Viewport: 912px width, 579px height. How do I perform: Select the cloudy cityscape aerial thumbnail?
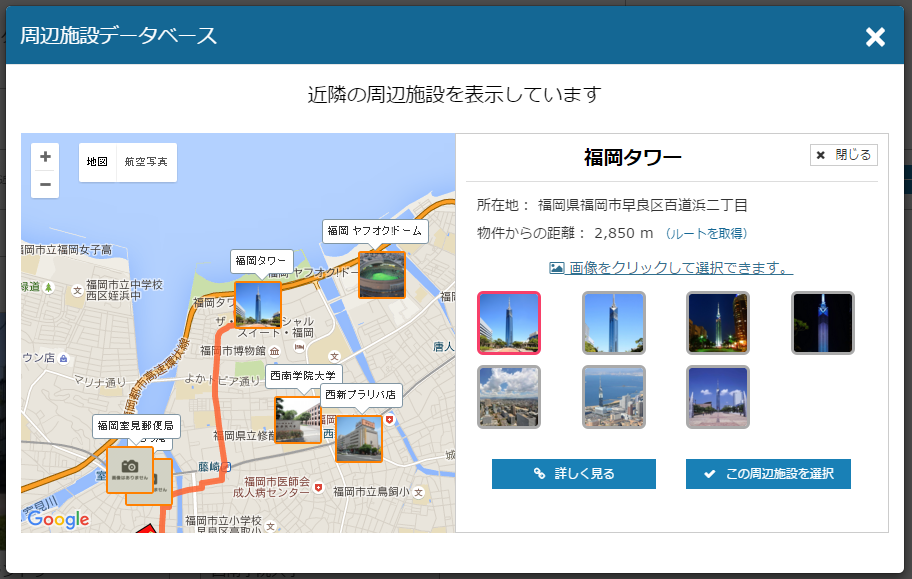[x=509, y=397]
